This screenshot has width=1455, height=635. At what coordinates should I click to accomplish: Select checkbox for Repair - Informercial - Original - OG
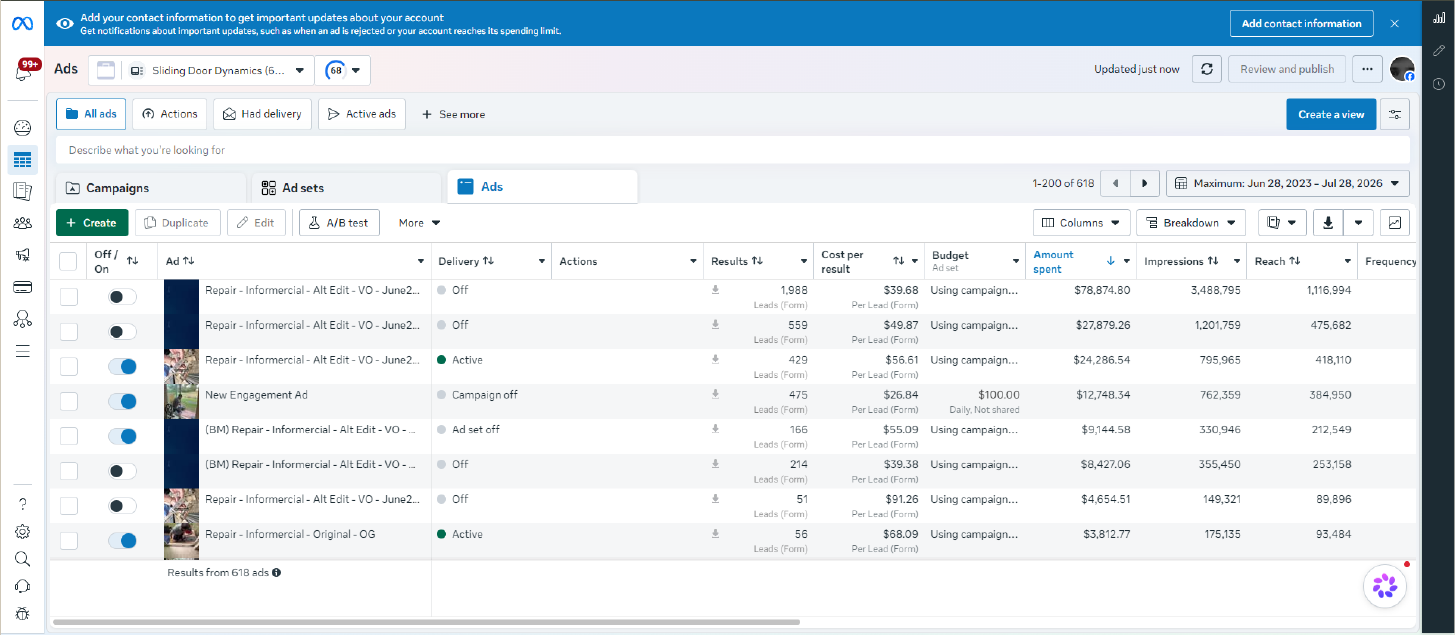(x=68, y=541)
